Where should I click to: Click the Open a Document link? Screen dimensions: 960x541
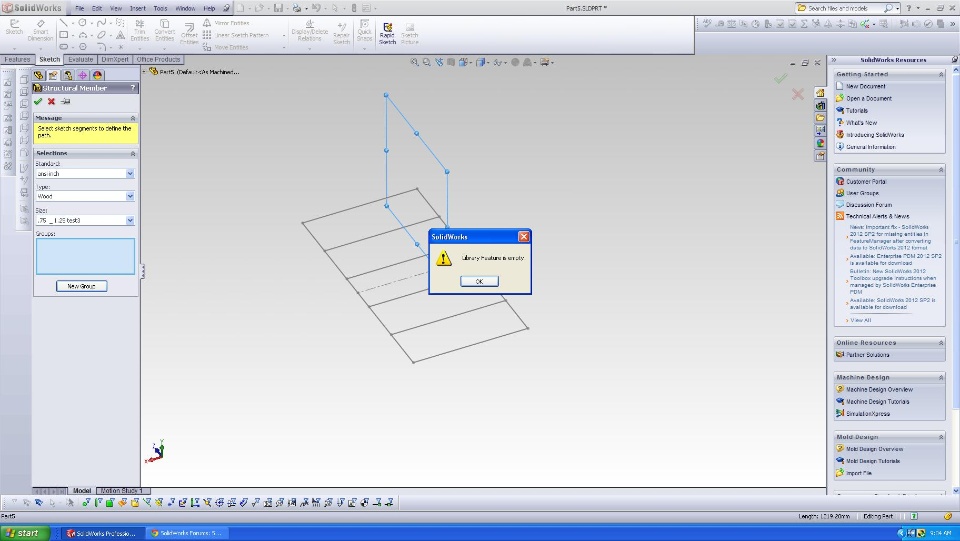point(869,99)
